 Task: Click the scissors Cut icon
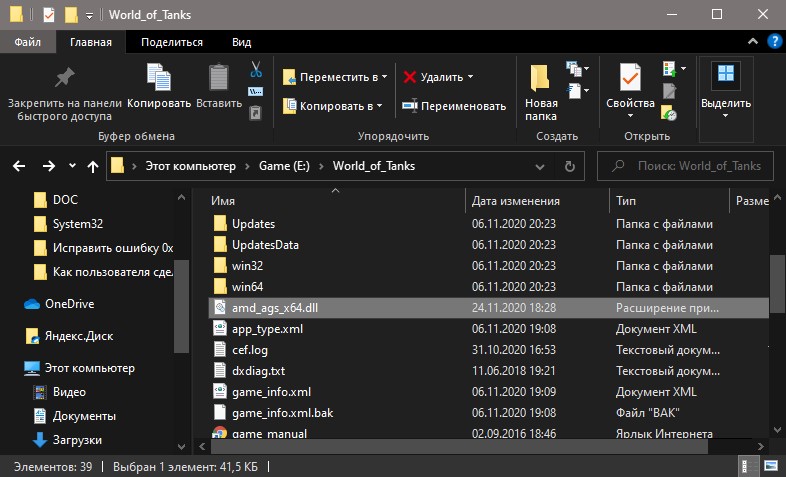[x=256, y=69]
